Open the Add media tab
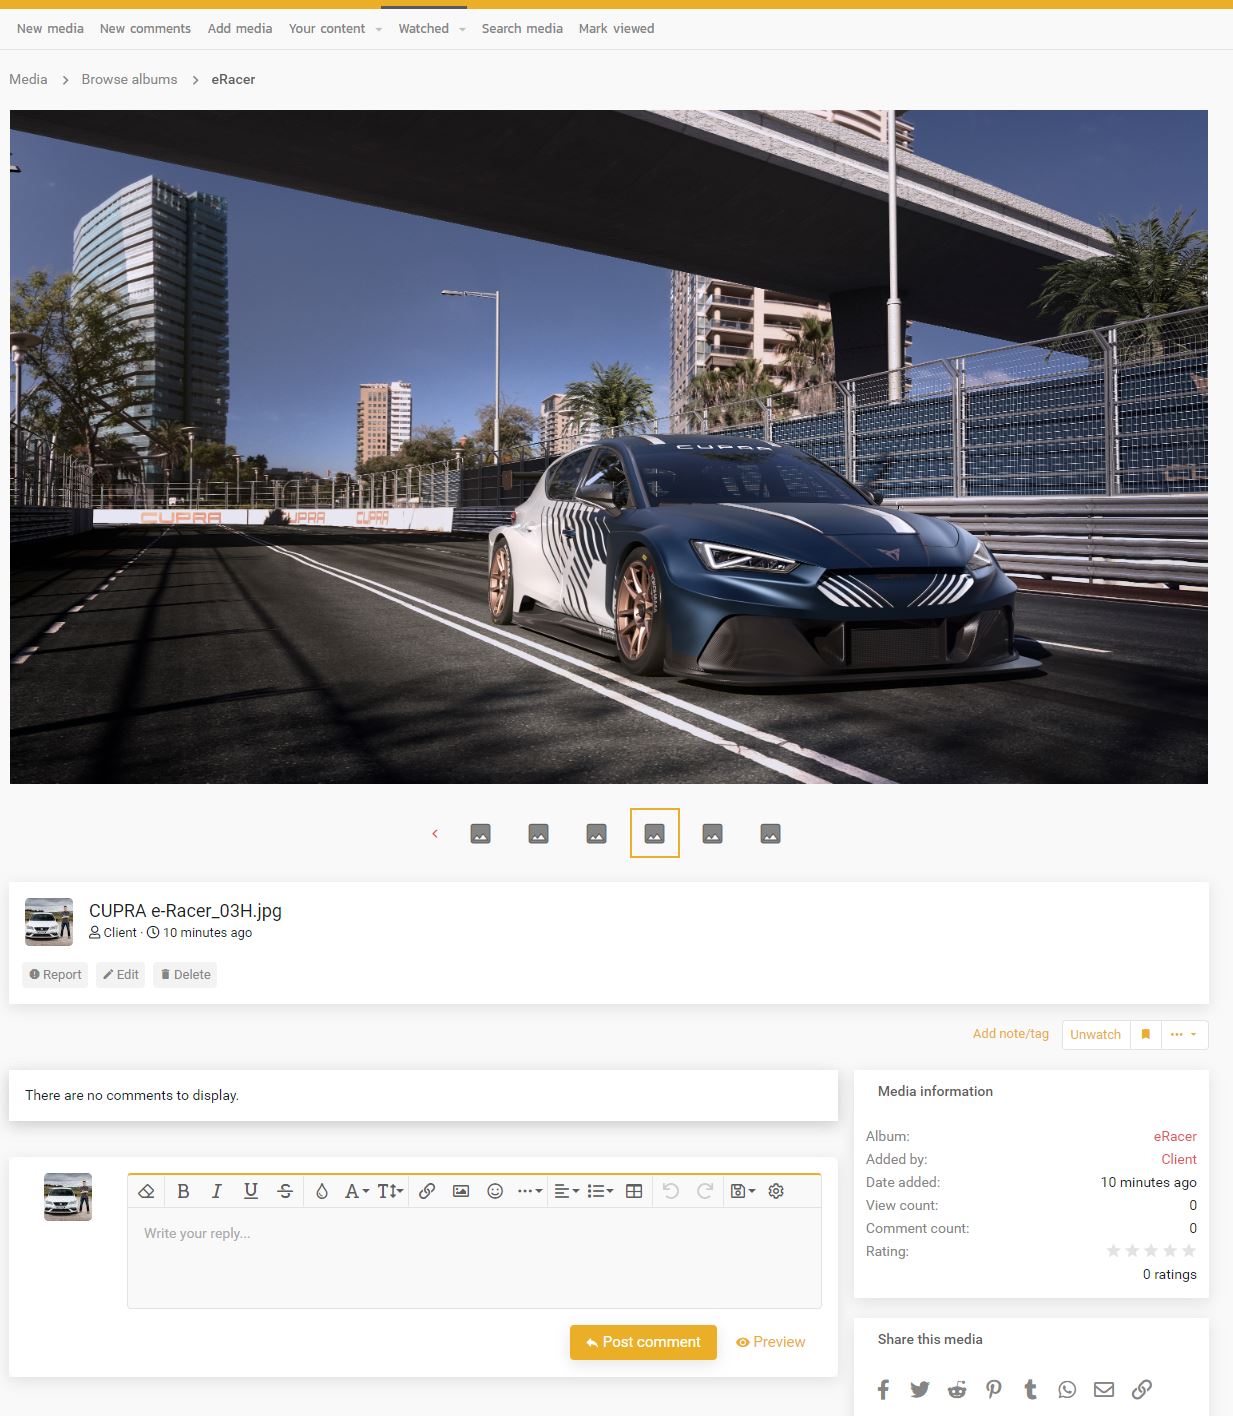 240,29
